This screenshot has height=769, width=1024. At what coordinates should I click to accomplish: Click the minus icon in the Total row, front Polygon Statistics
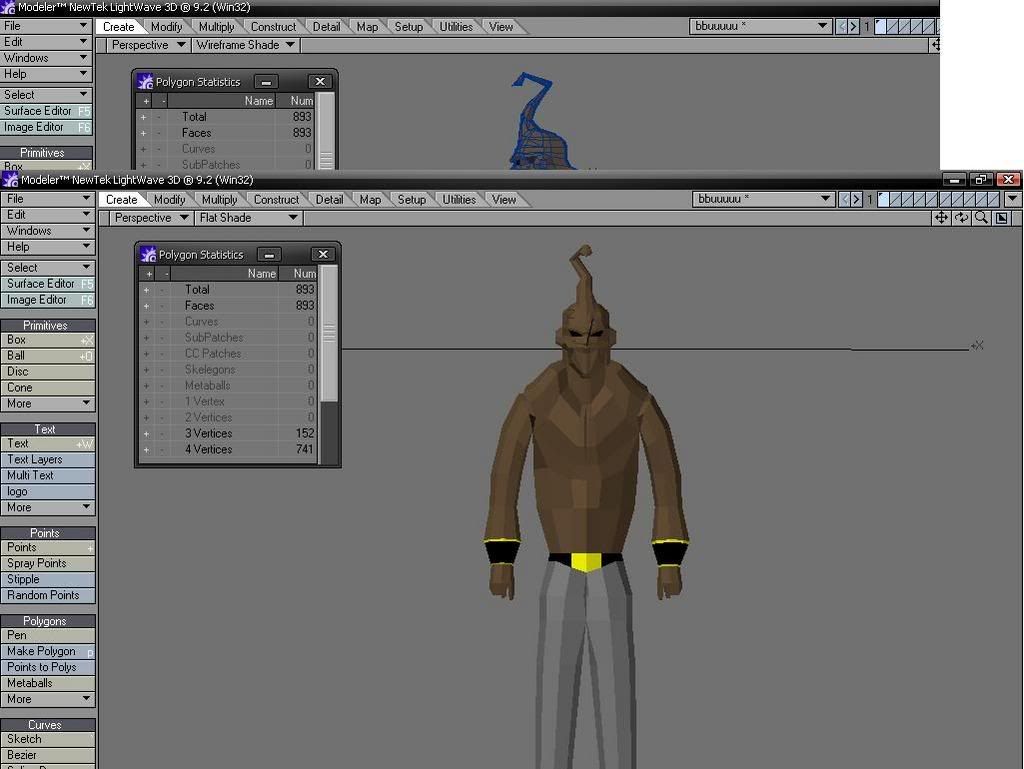pyautogui.click(x=163, y=290)
